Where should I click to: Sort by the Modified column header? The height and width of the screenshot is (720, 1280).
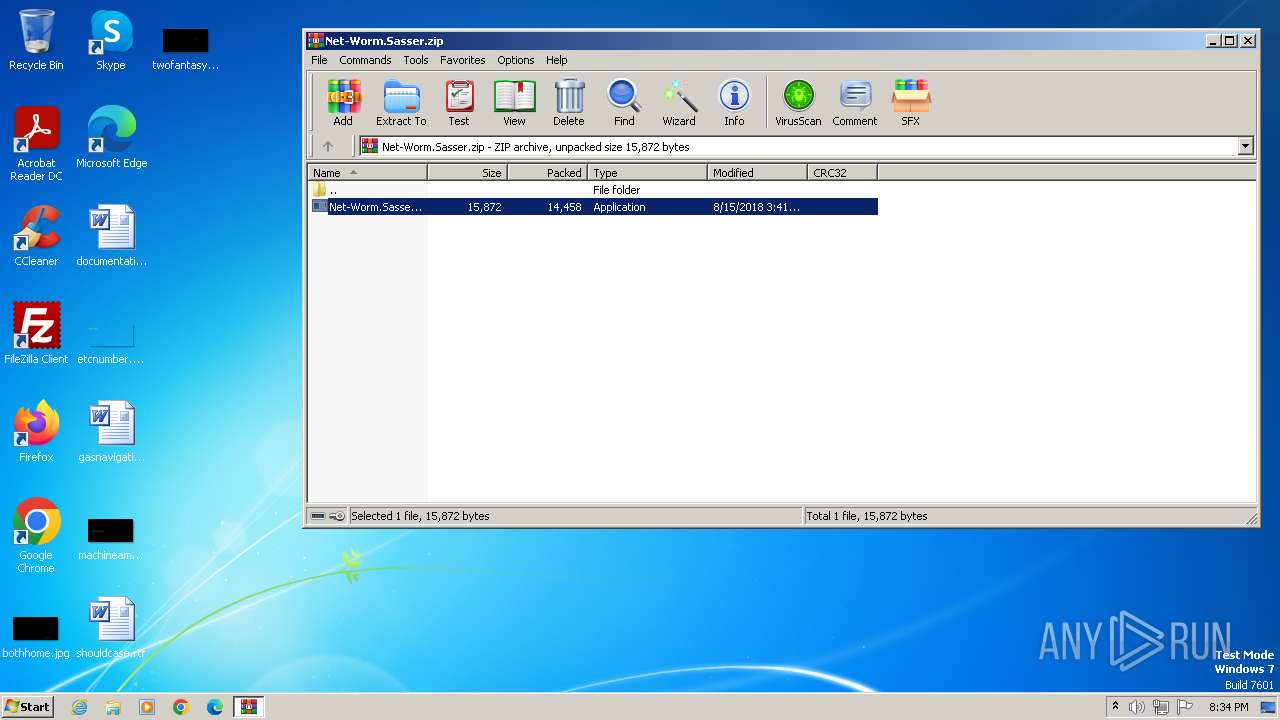pyautogui.click(x=758, y=173)
